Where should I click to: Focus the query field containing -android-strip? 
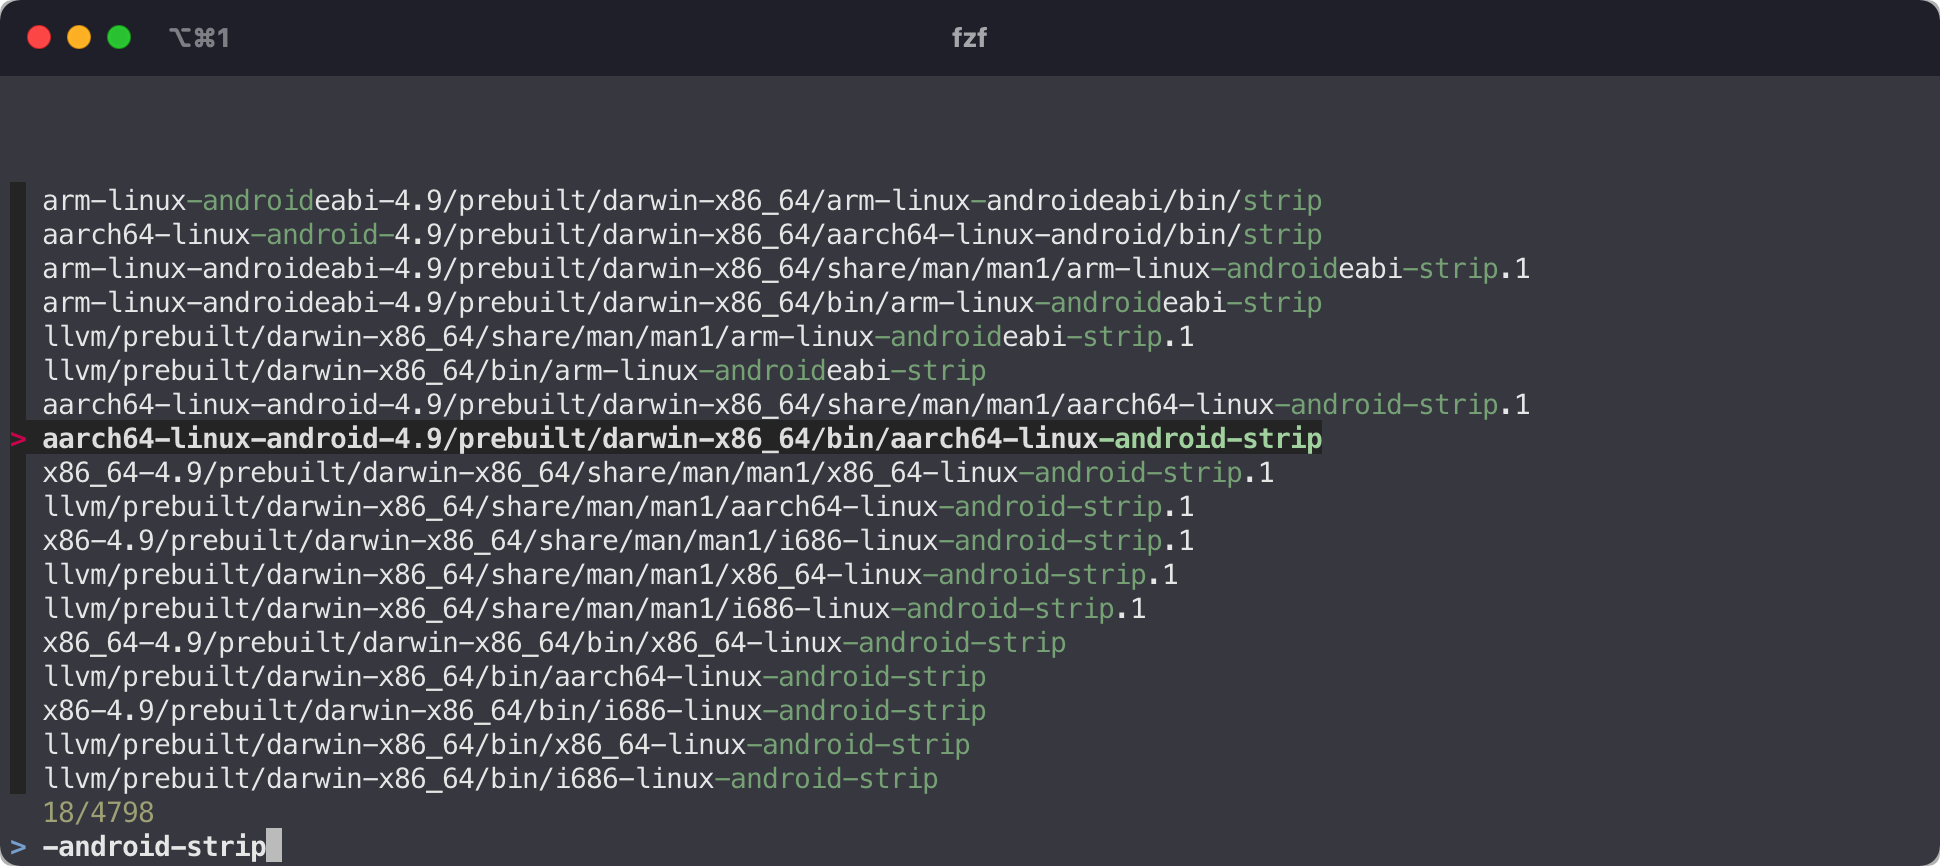click(x=155, y=847)
